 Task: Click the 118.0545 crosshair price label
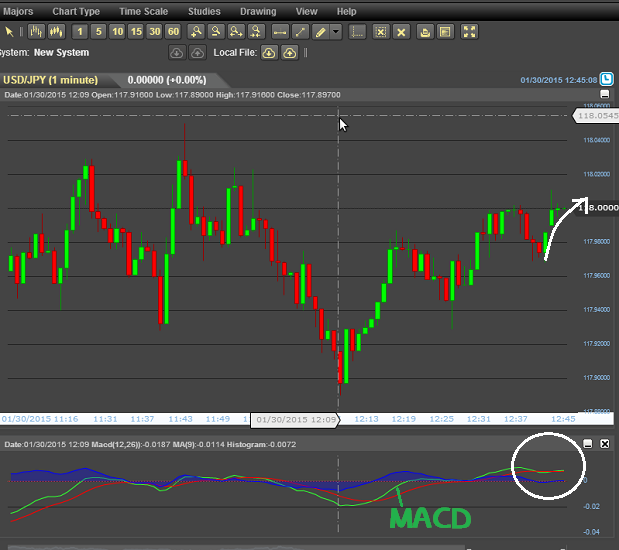point(596,116)
